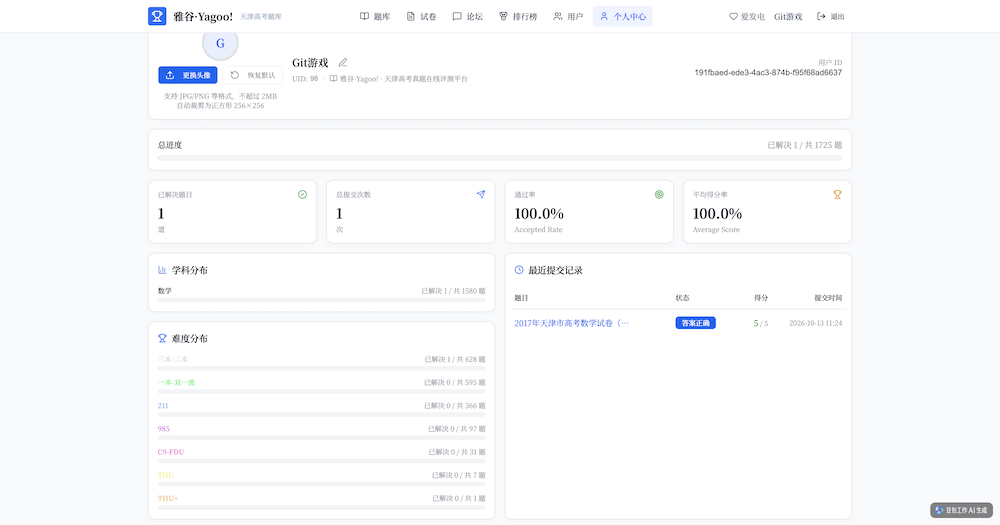
Task: Click the paper plane icon in 总提交次数 card
Action: (481, 195)
